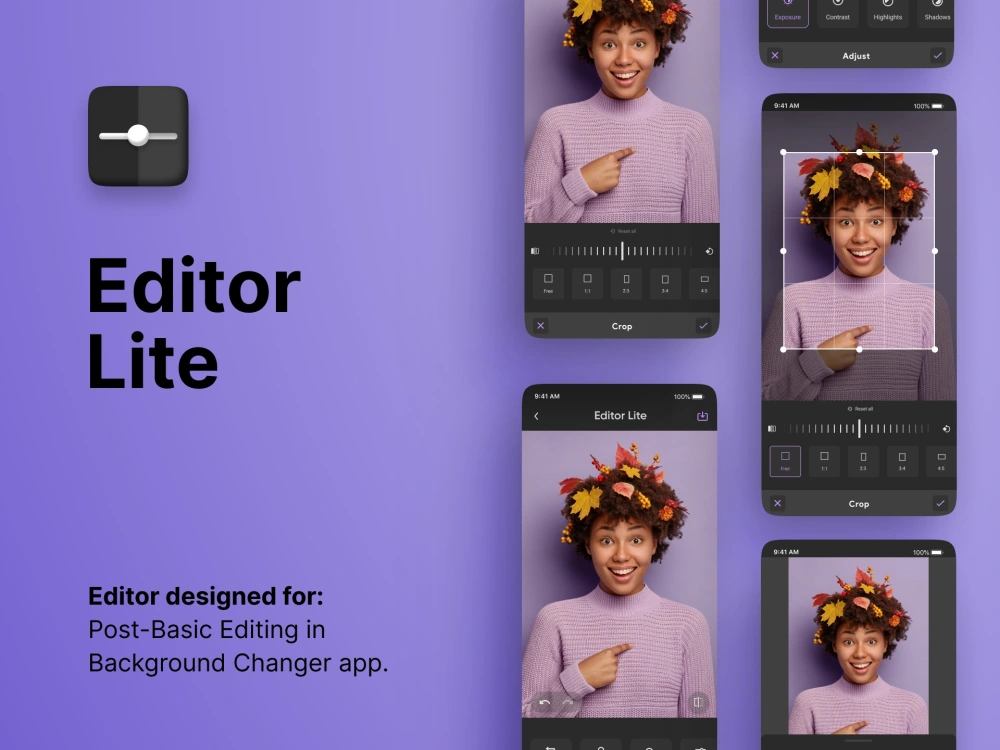The image size is (1000, 750).
Task: Select Free ratio in the Crop screen without crop grid
Action: (x=548, y=283)
